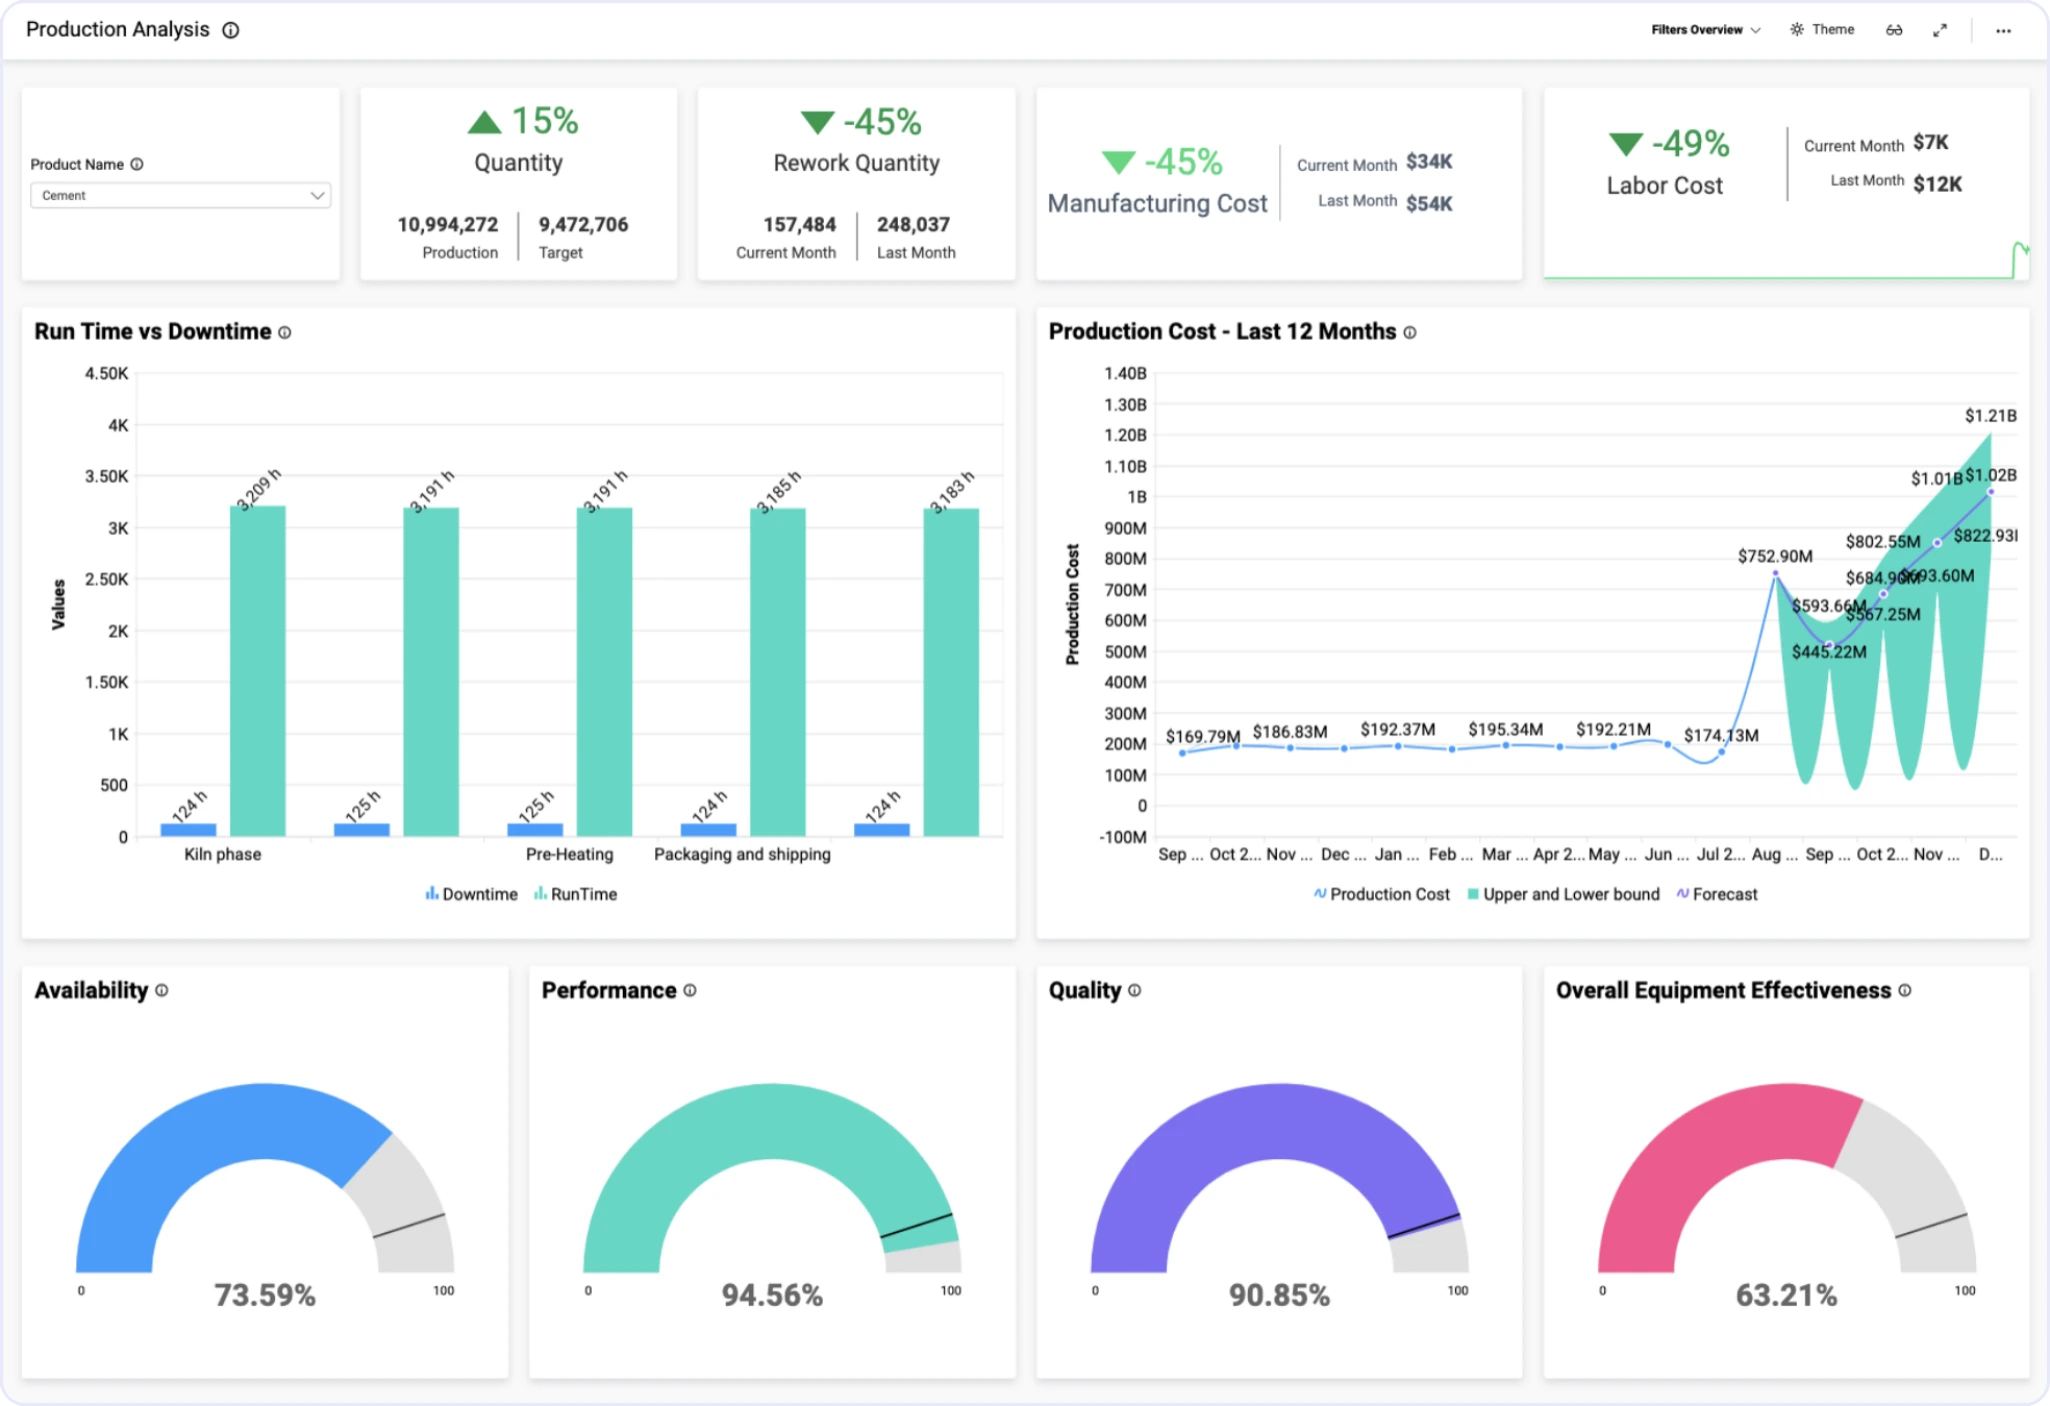Click the glasses view mode icon
The width and height of the screenshot is (2050, 1406).
1894,30
